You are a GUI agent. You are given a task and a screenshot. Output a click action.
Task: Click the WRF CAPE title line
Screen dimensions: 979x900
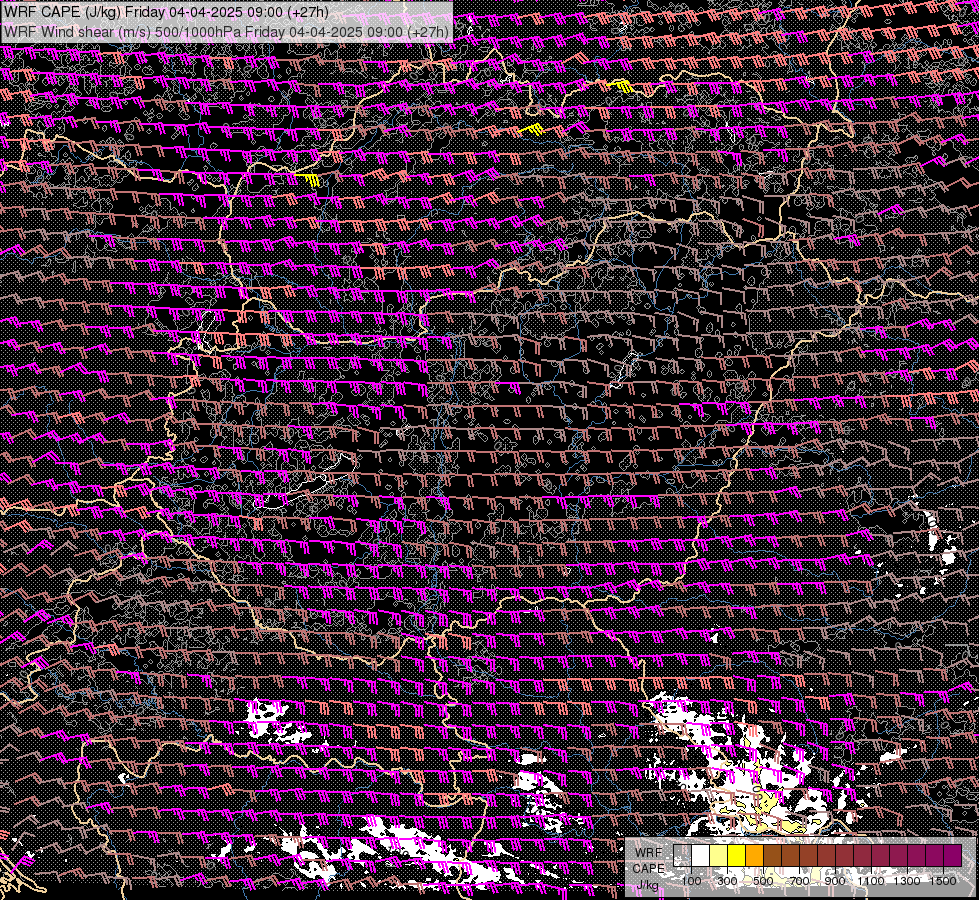pos(166,12)
